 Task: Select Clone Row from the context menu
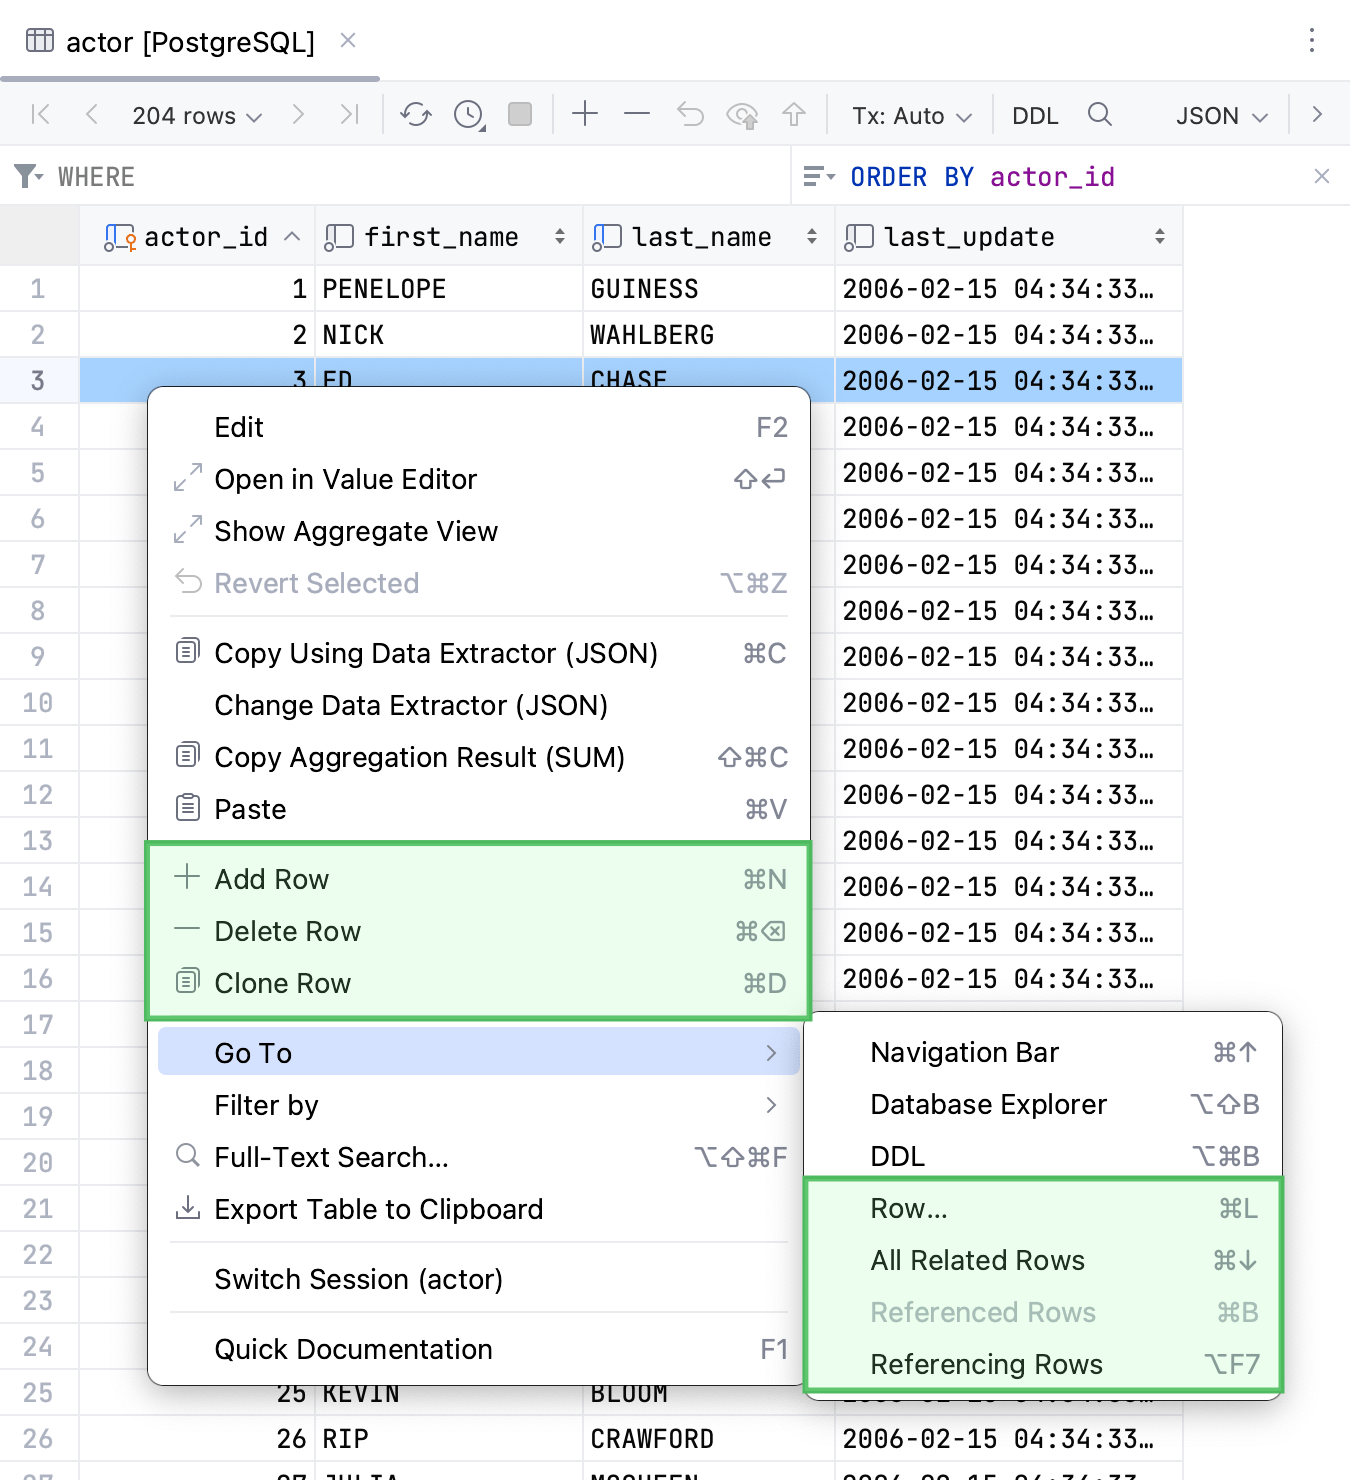[283, 983]
